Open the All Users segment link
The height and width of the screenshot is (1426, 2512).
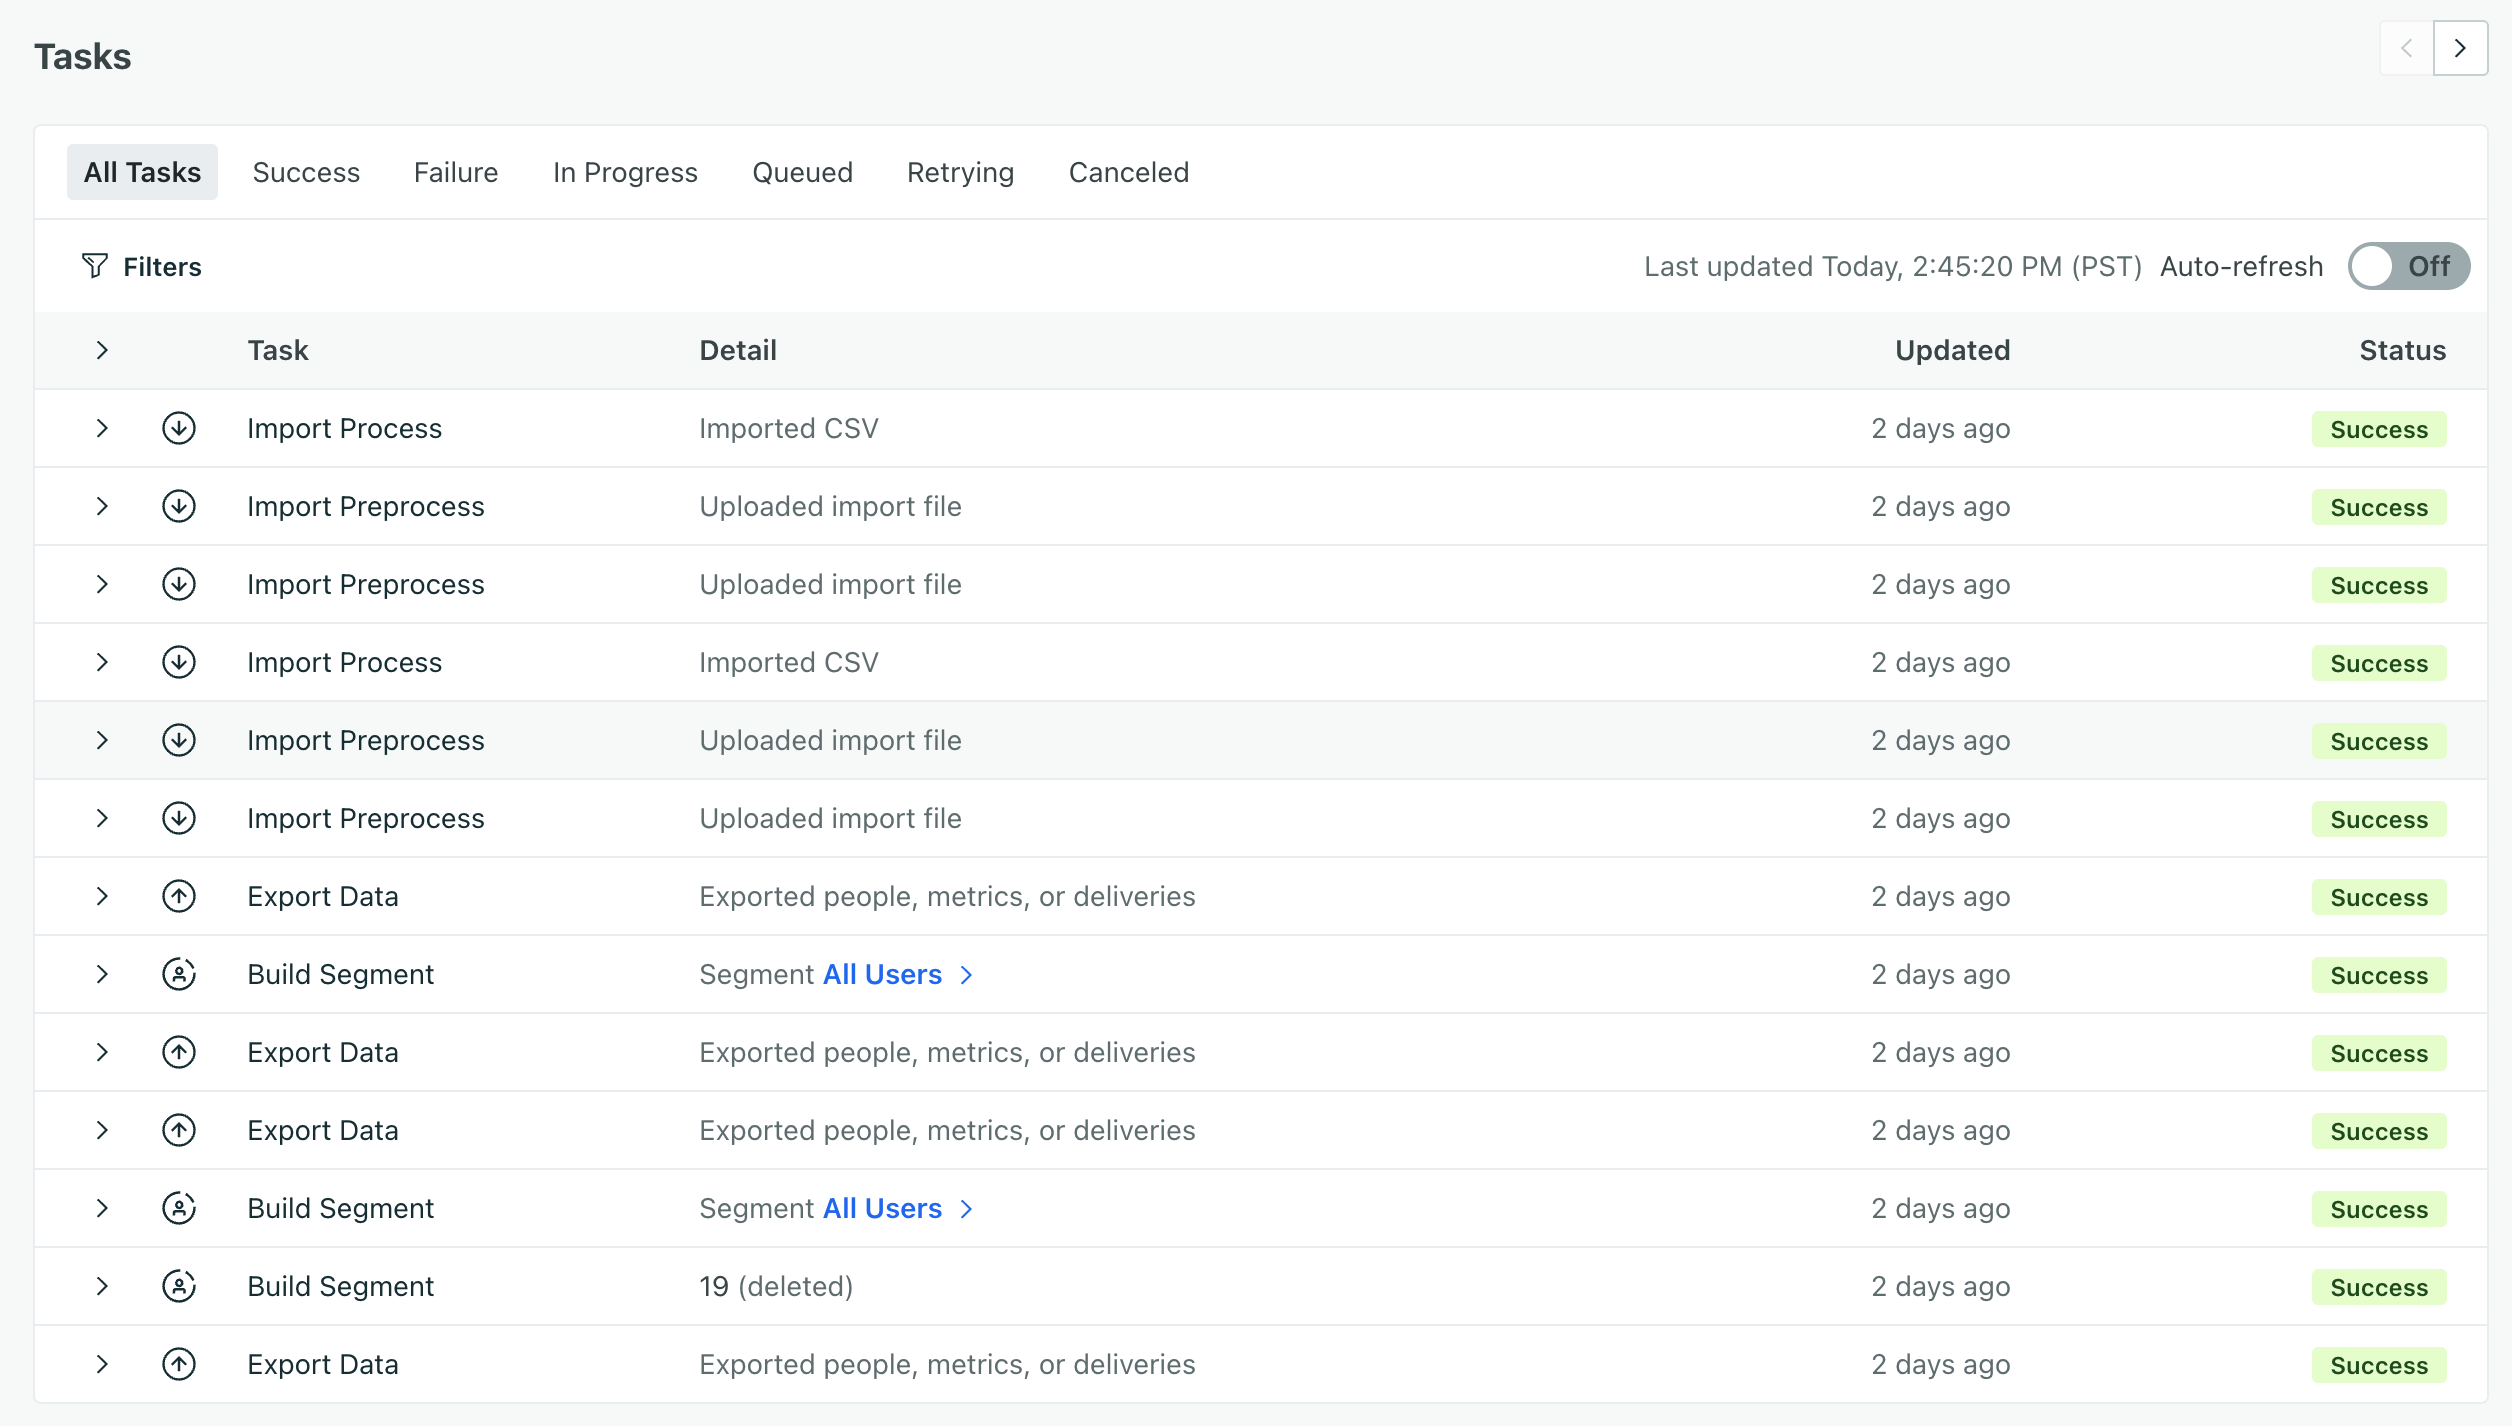click(881, 974)
